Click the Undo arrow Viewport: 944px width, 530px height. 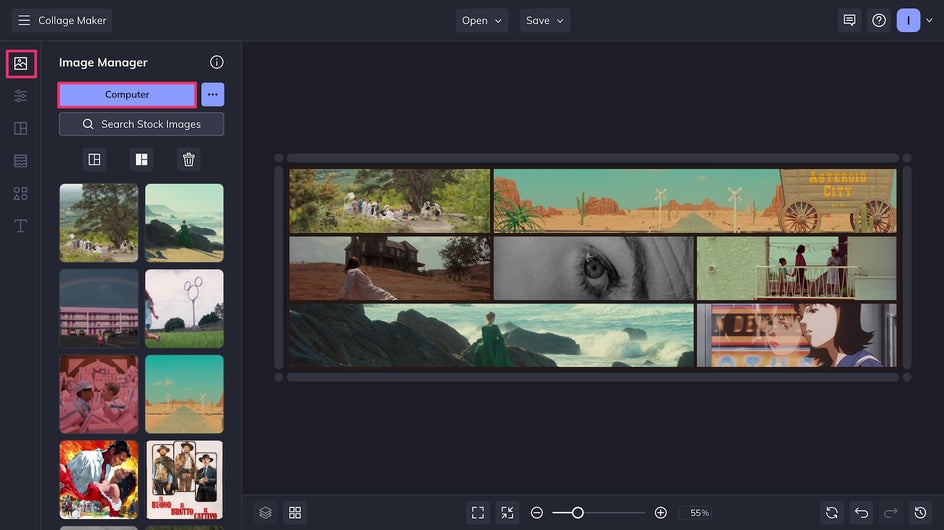point(862,512)
